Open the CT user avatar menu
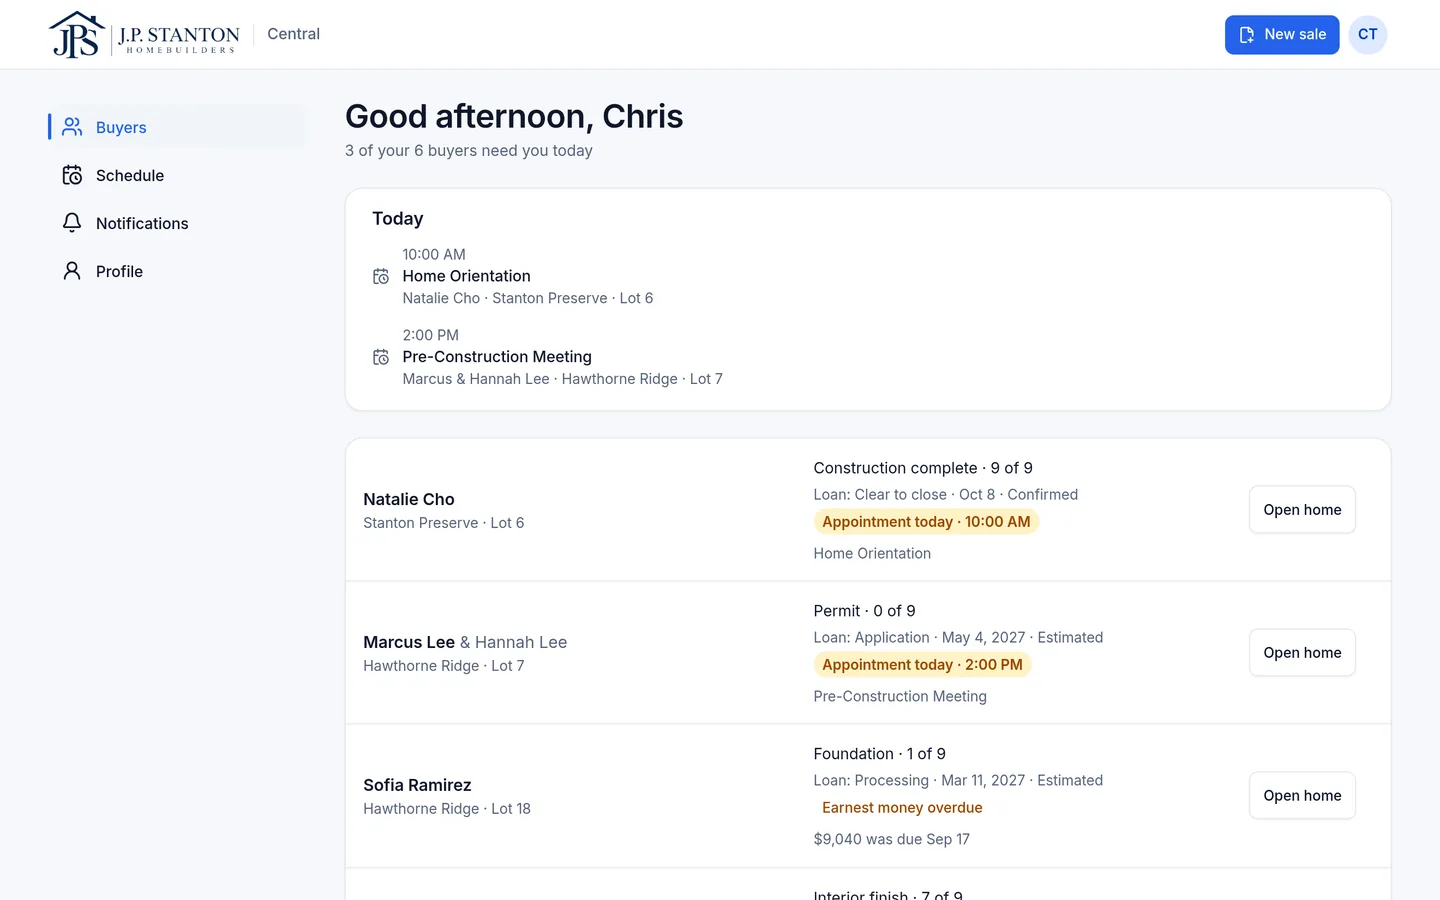This screenshot has height=900, width=1440. point(1367,35)
